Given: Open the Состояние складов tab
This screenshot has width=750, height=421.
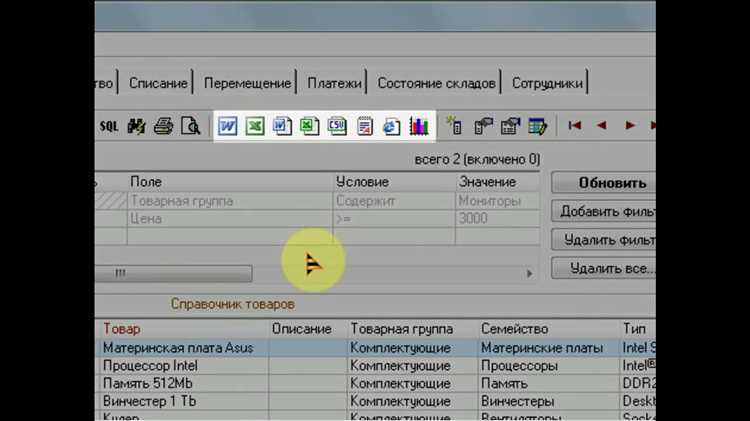Looking at the screenshot, I should pos(436,83).
